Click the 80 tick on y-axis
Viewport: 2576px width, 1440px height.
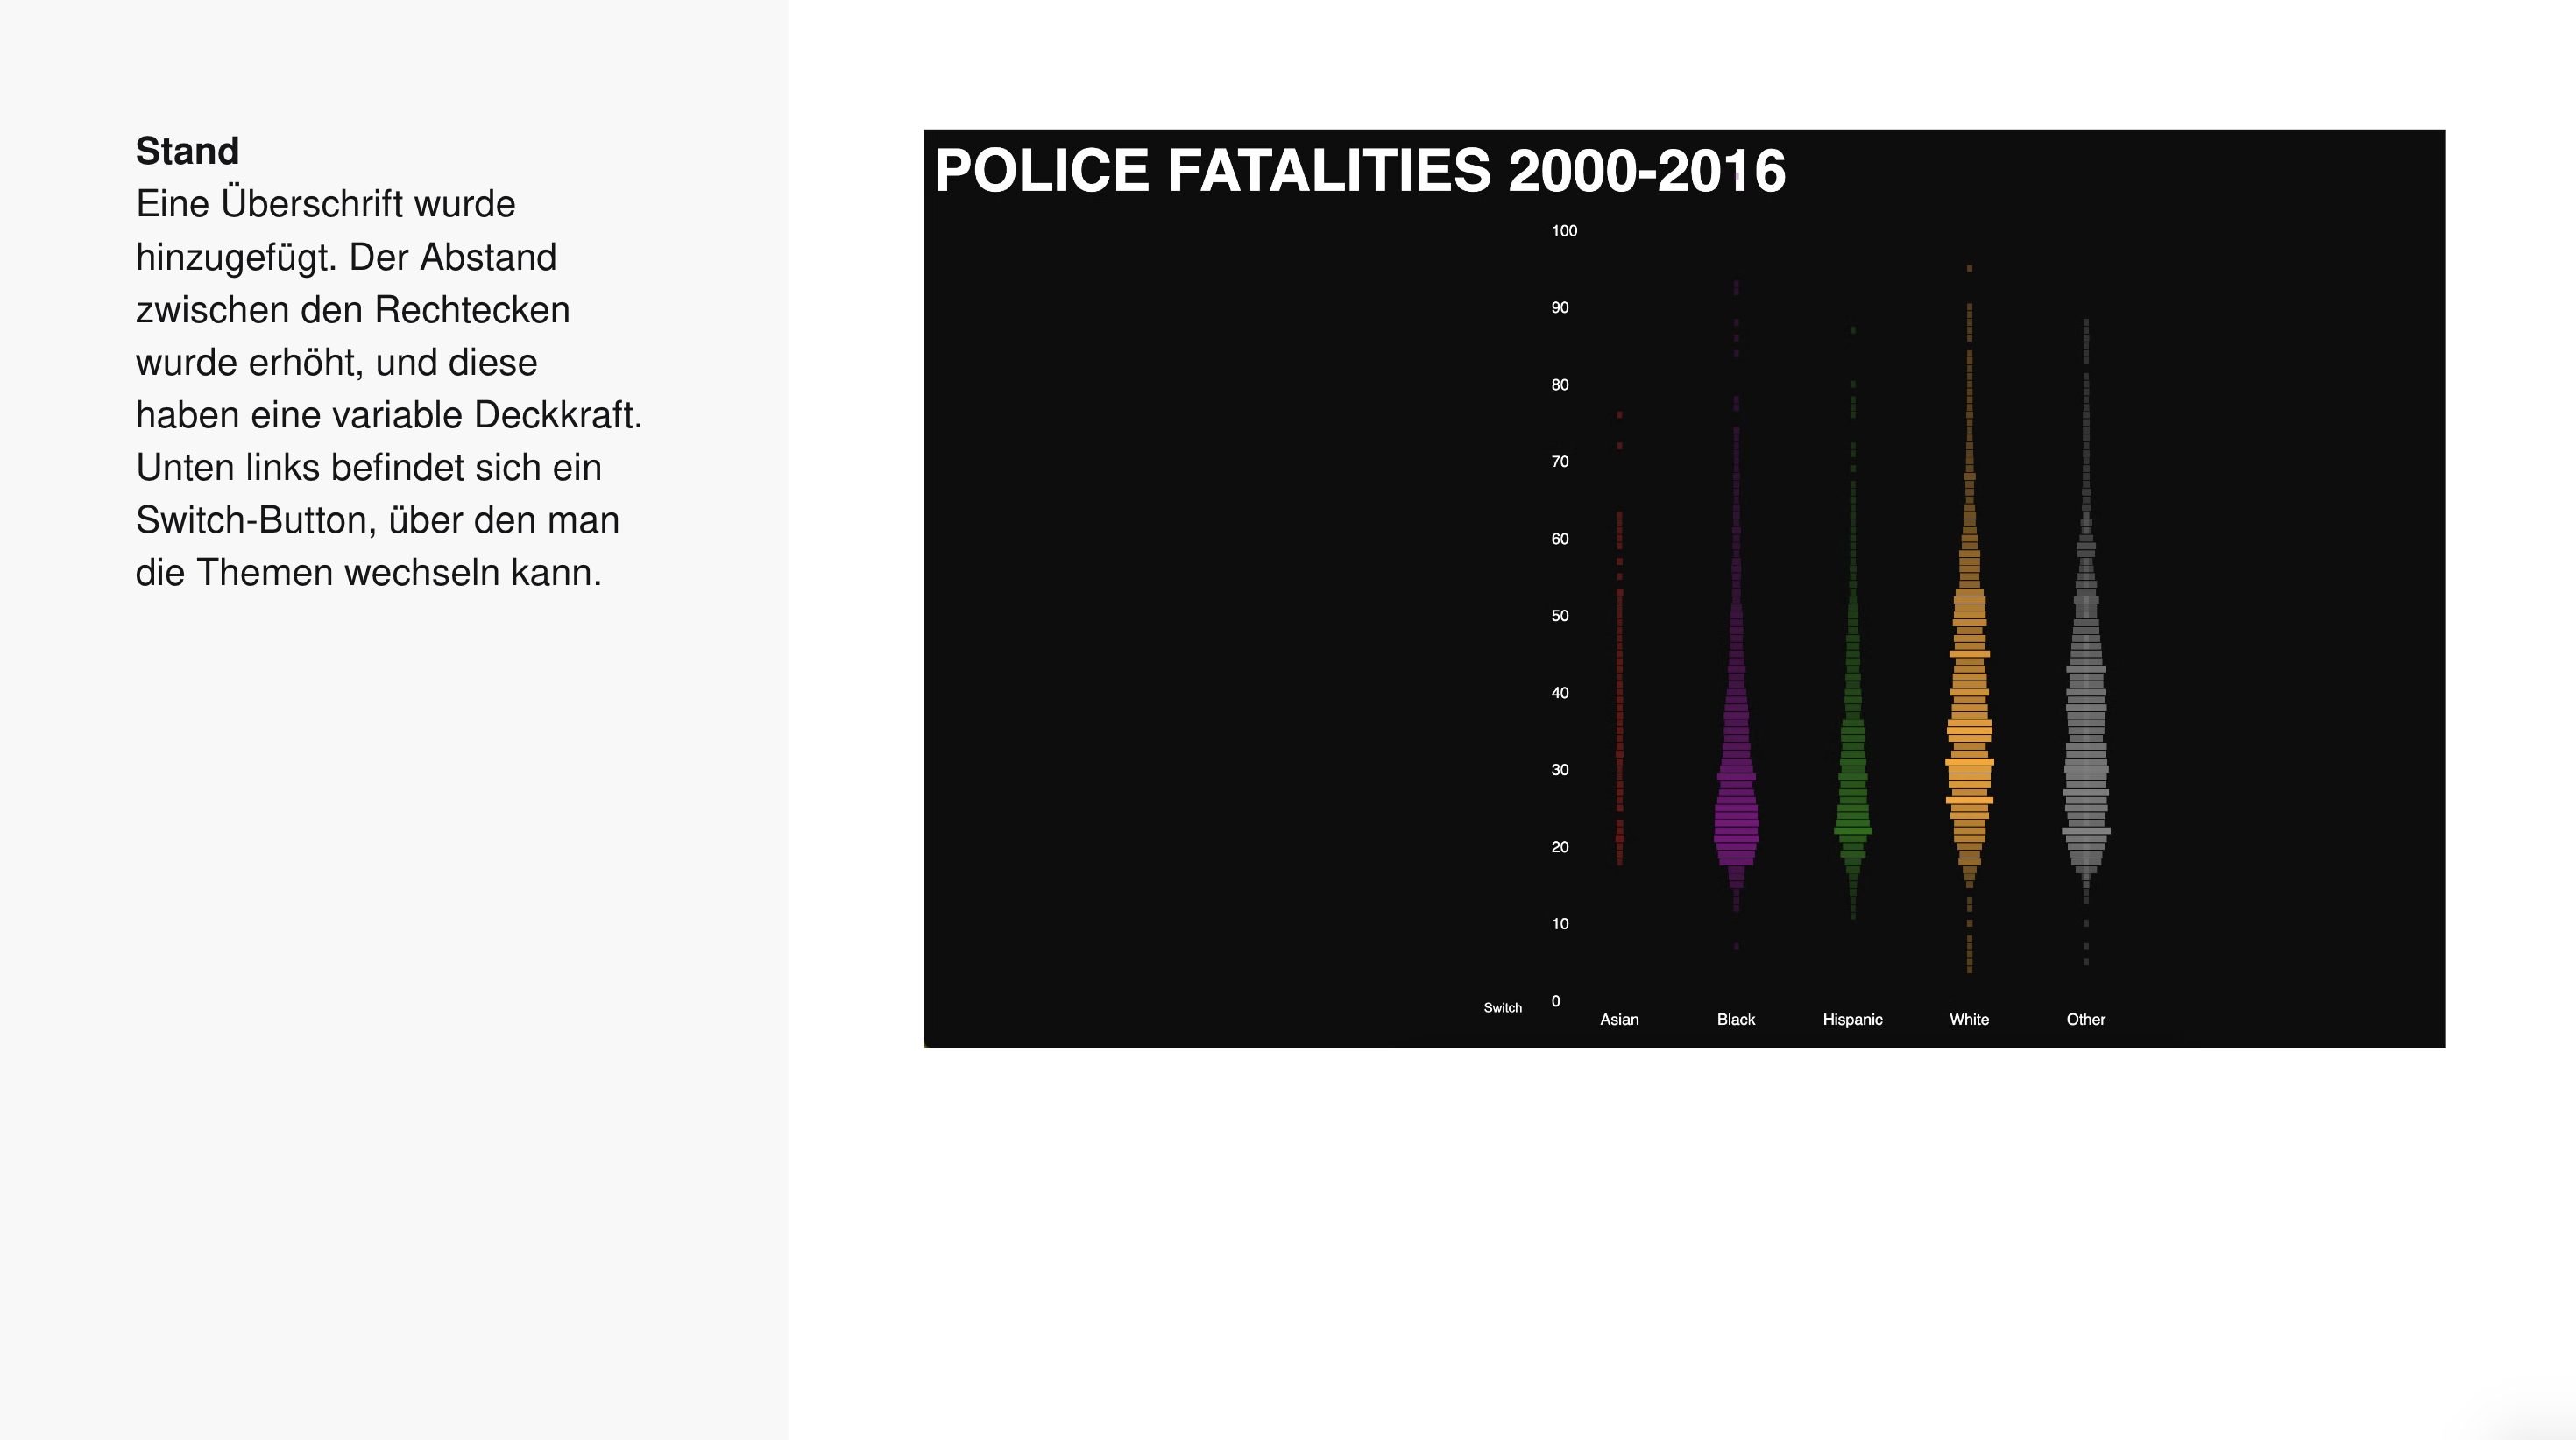(1560, 385)
